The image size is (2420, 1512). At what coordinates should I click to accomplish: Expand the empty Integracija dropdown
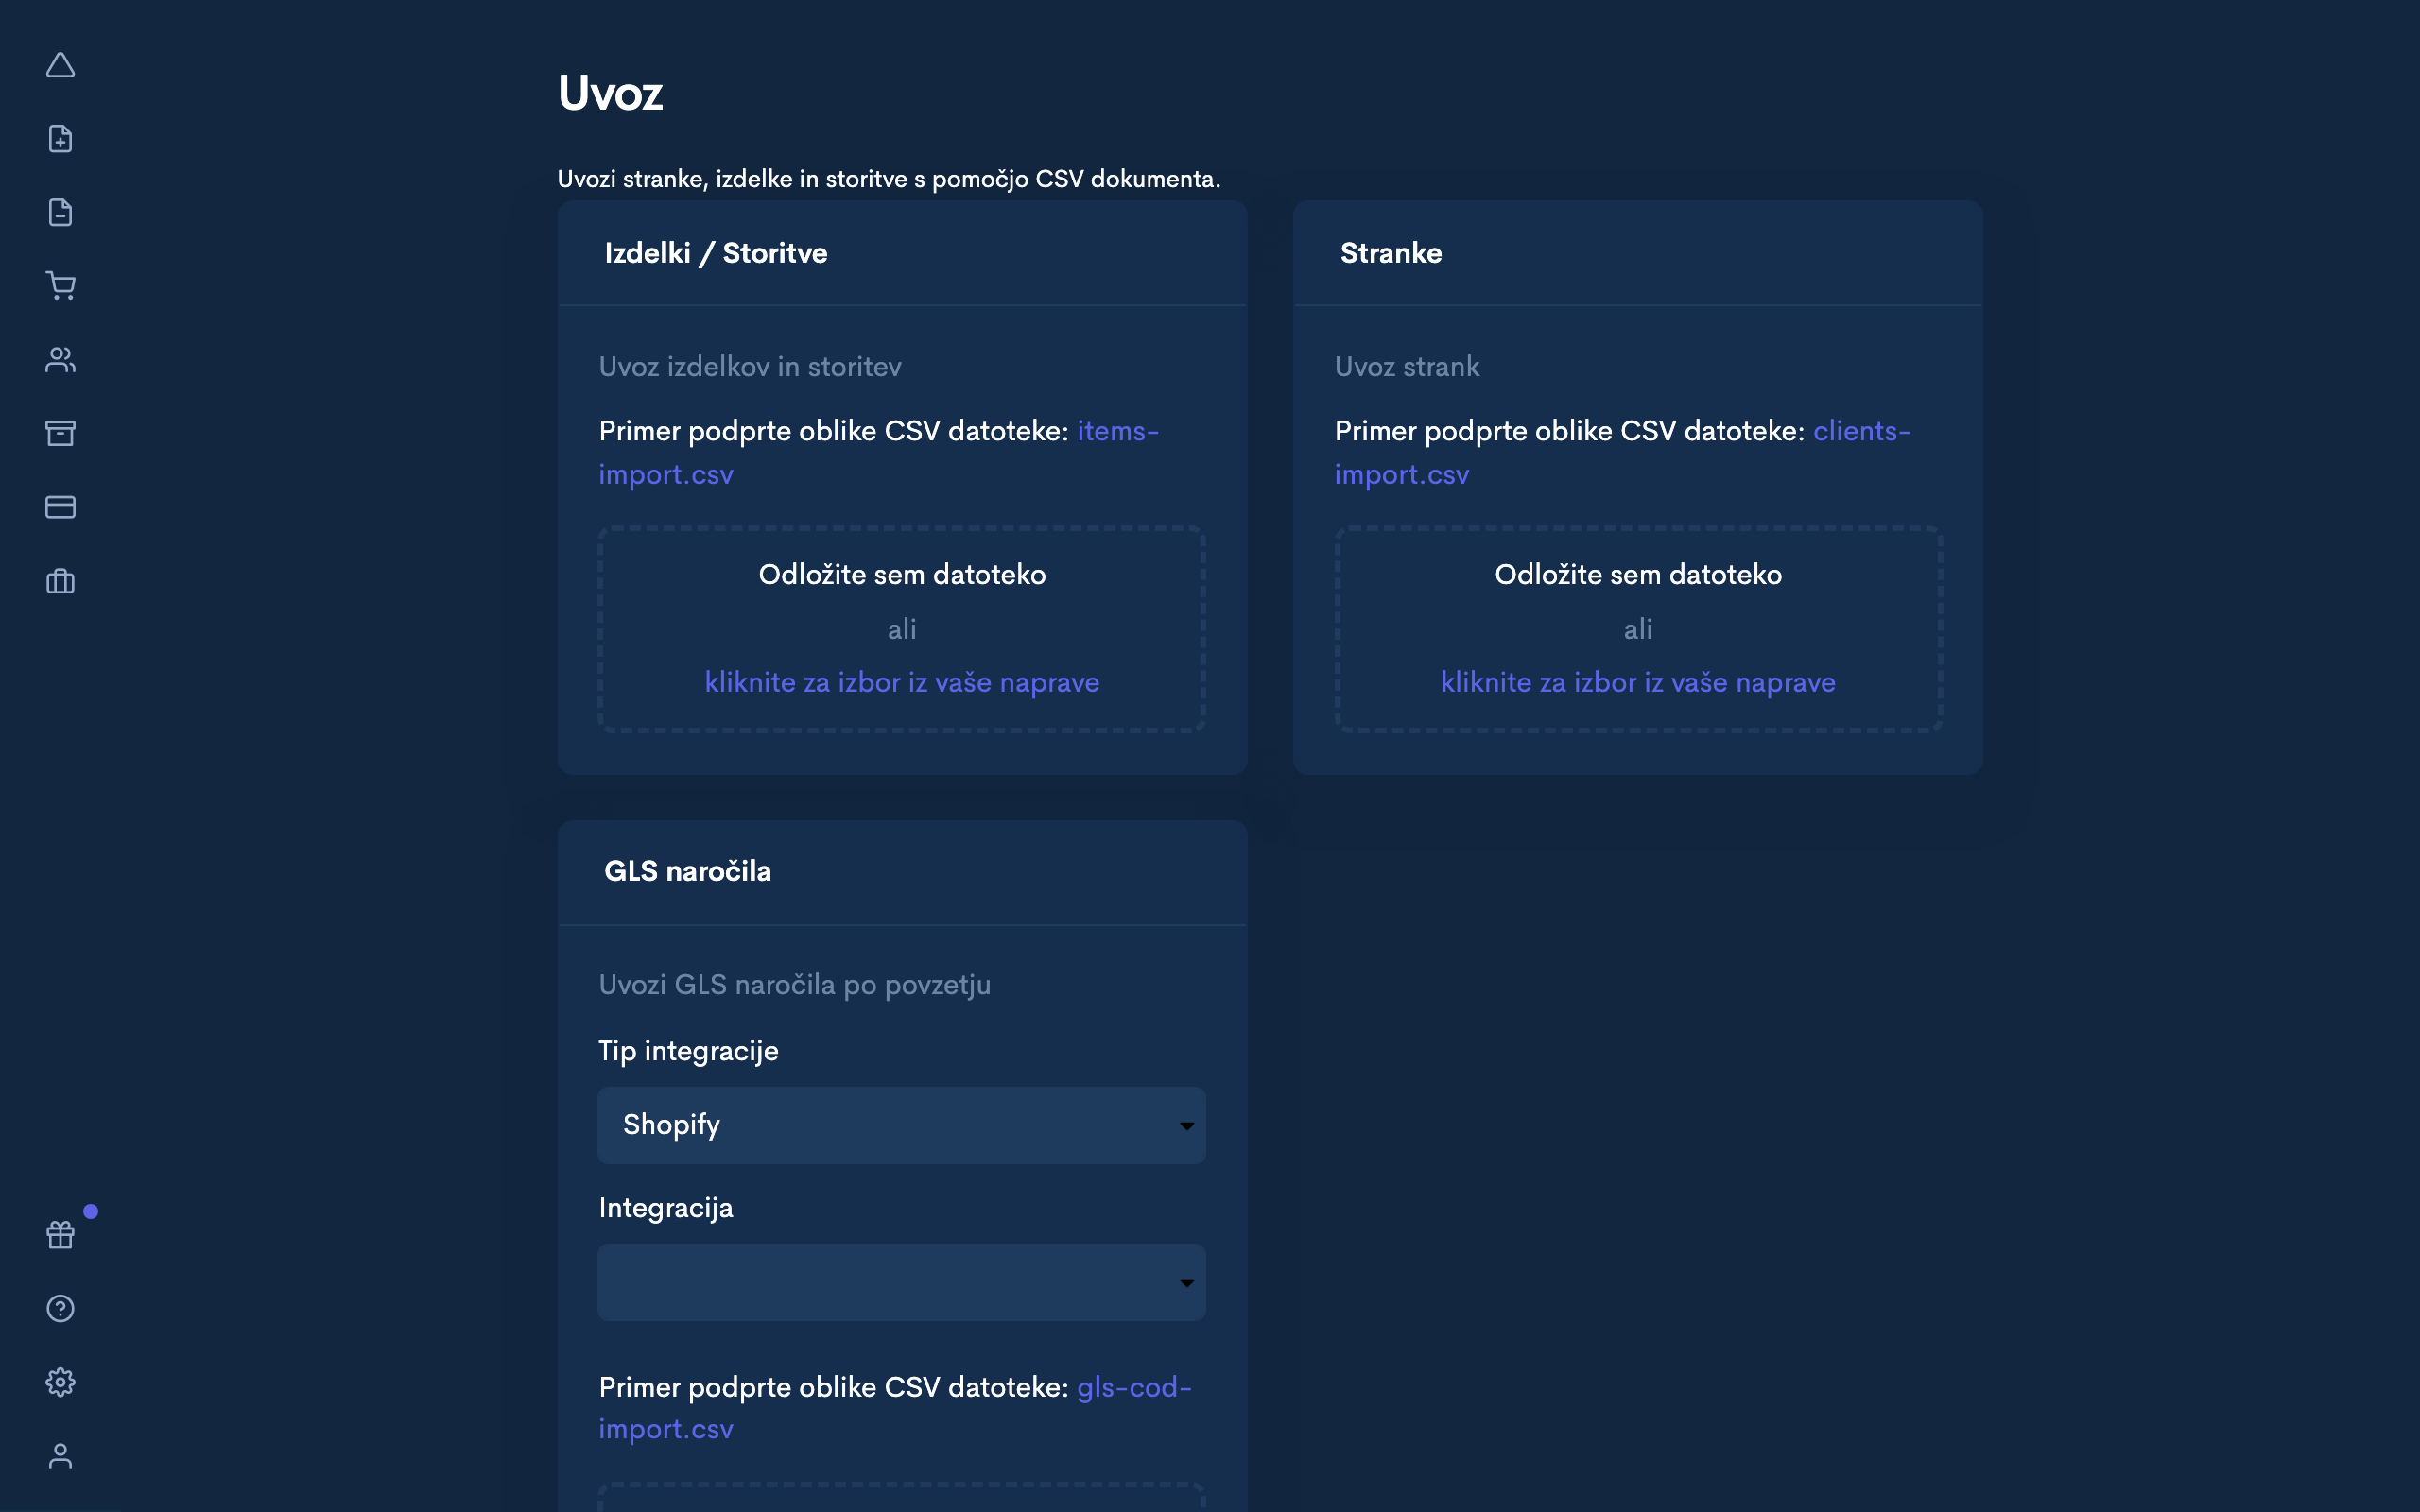pos(900,1282)
